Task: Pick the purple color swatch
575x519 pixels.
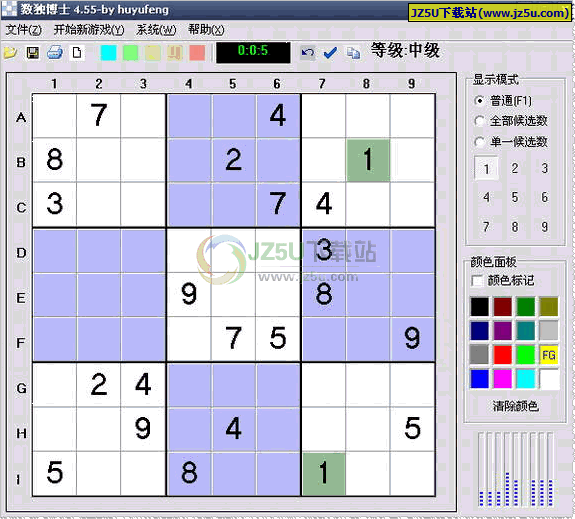Action: pyautogui.click(x=502, y=331)
